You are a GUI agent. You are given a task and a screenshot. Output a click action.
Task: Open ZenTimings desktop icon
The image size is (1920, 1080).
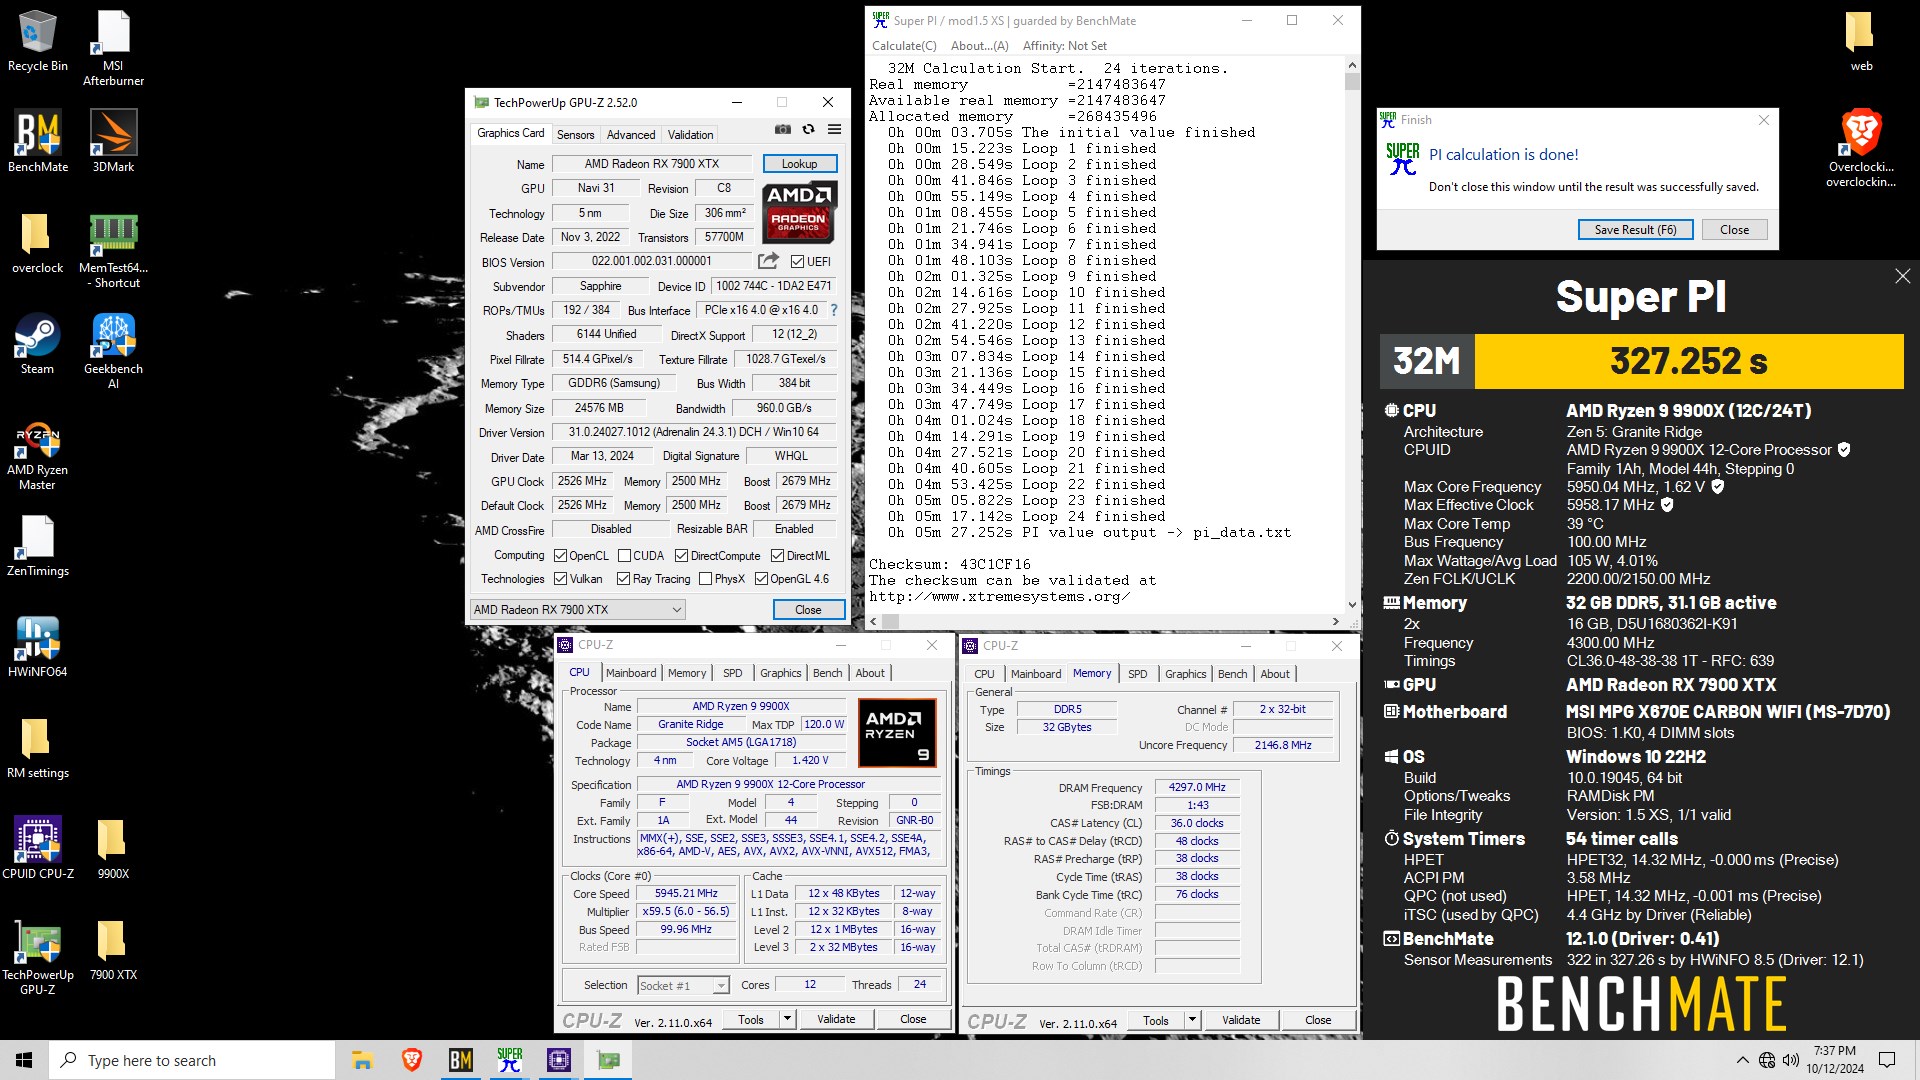[37, 546]
